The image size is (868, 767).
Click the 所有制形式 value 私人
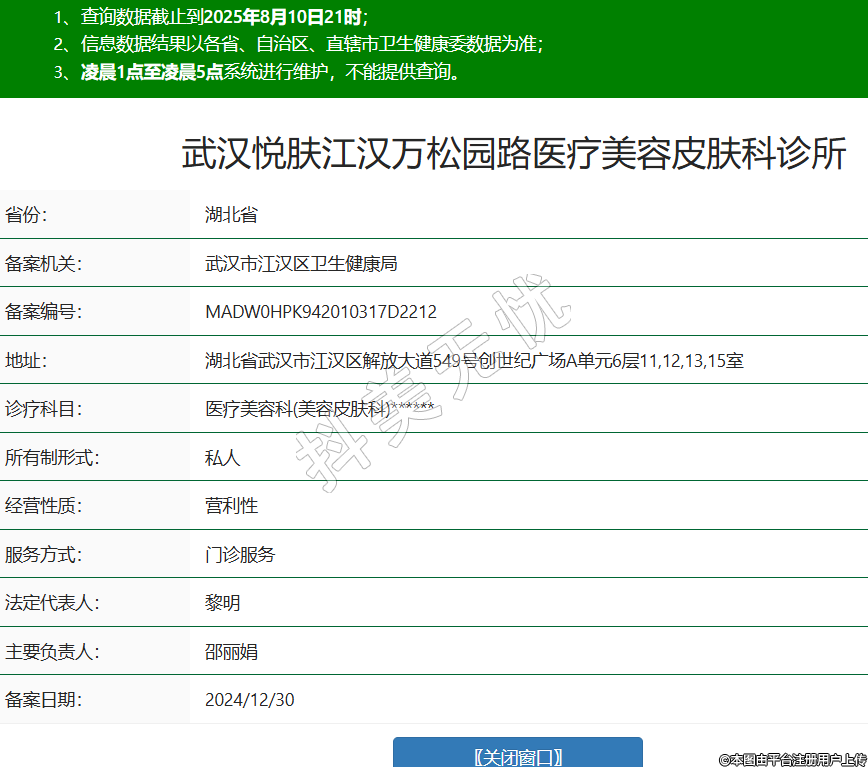222,458
